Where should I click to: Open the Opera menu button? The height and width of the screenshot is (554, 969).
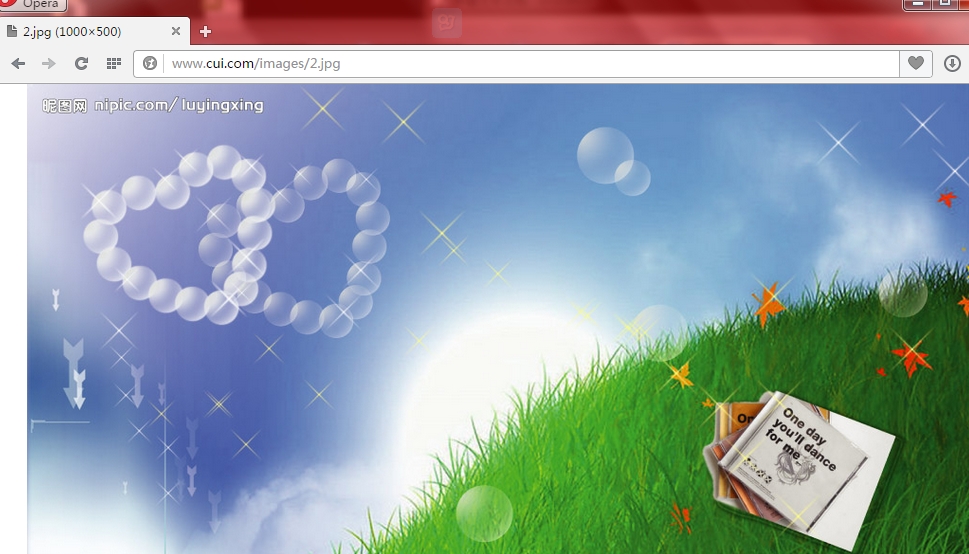pos(33,5)
